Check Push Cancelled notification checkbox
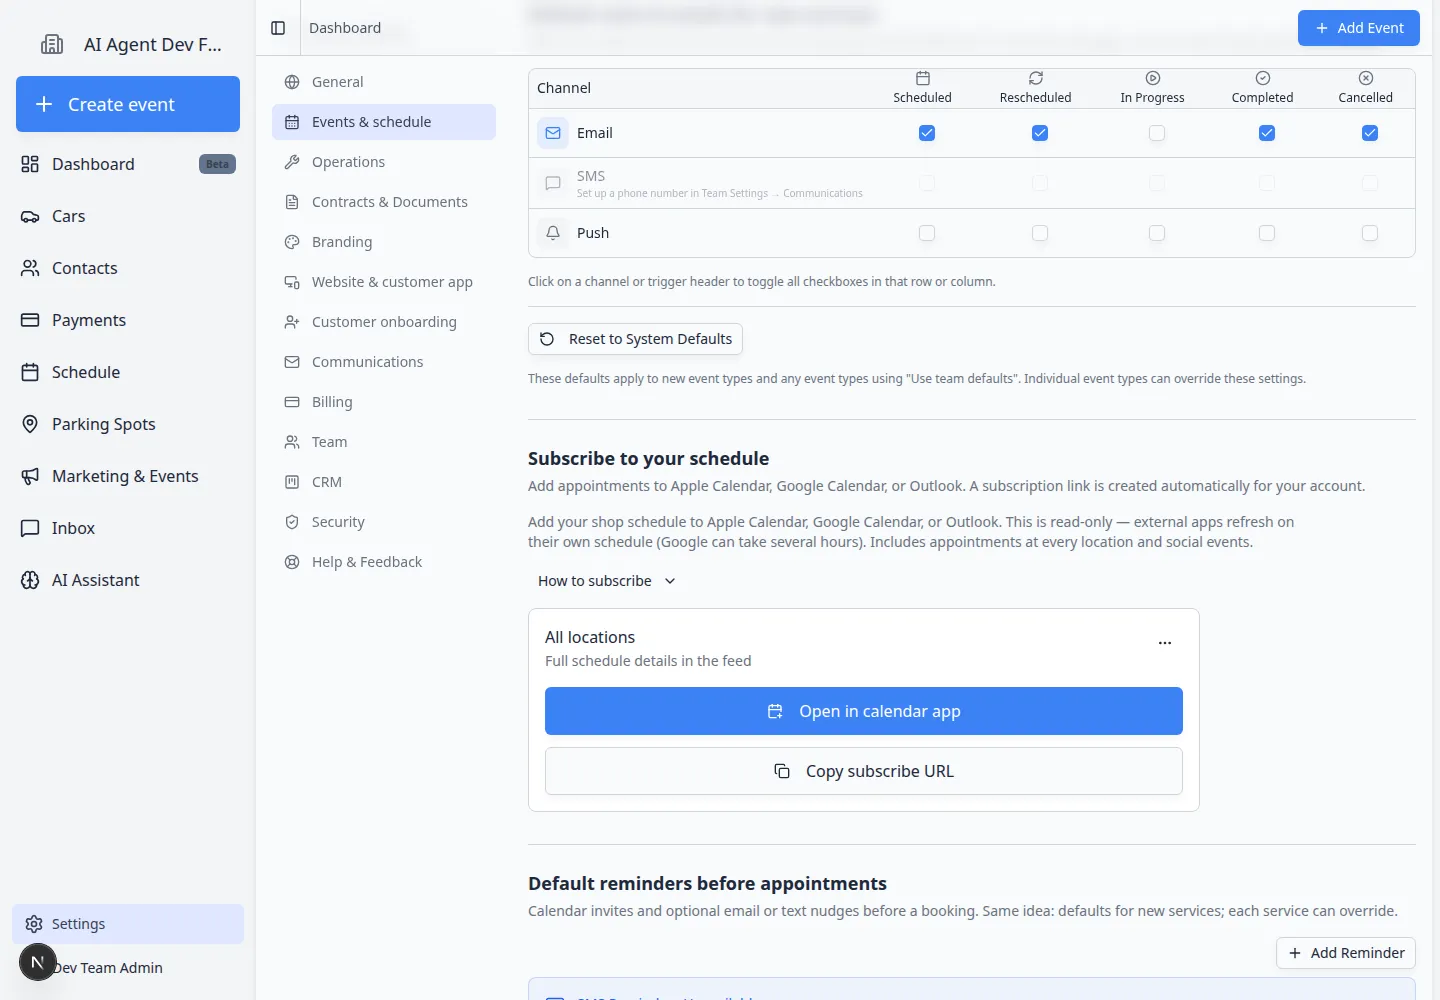The image size is (1440, 1000). click(x=1370, y=233)
